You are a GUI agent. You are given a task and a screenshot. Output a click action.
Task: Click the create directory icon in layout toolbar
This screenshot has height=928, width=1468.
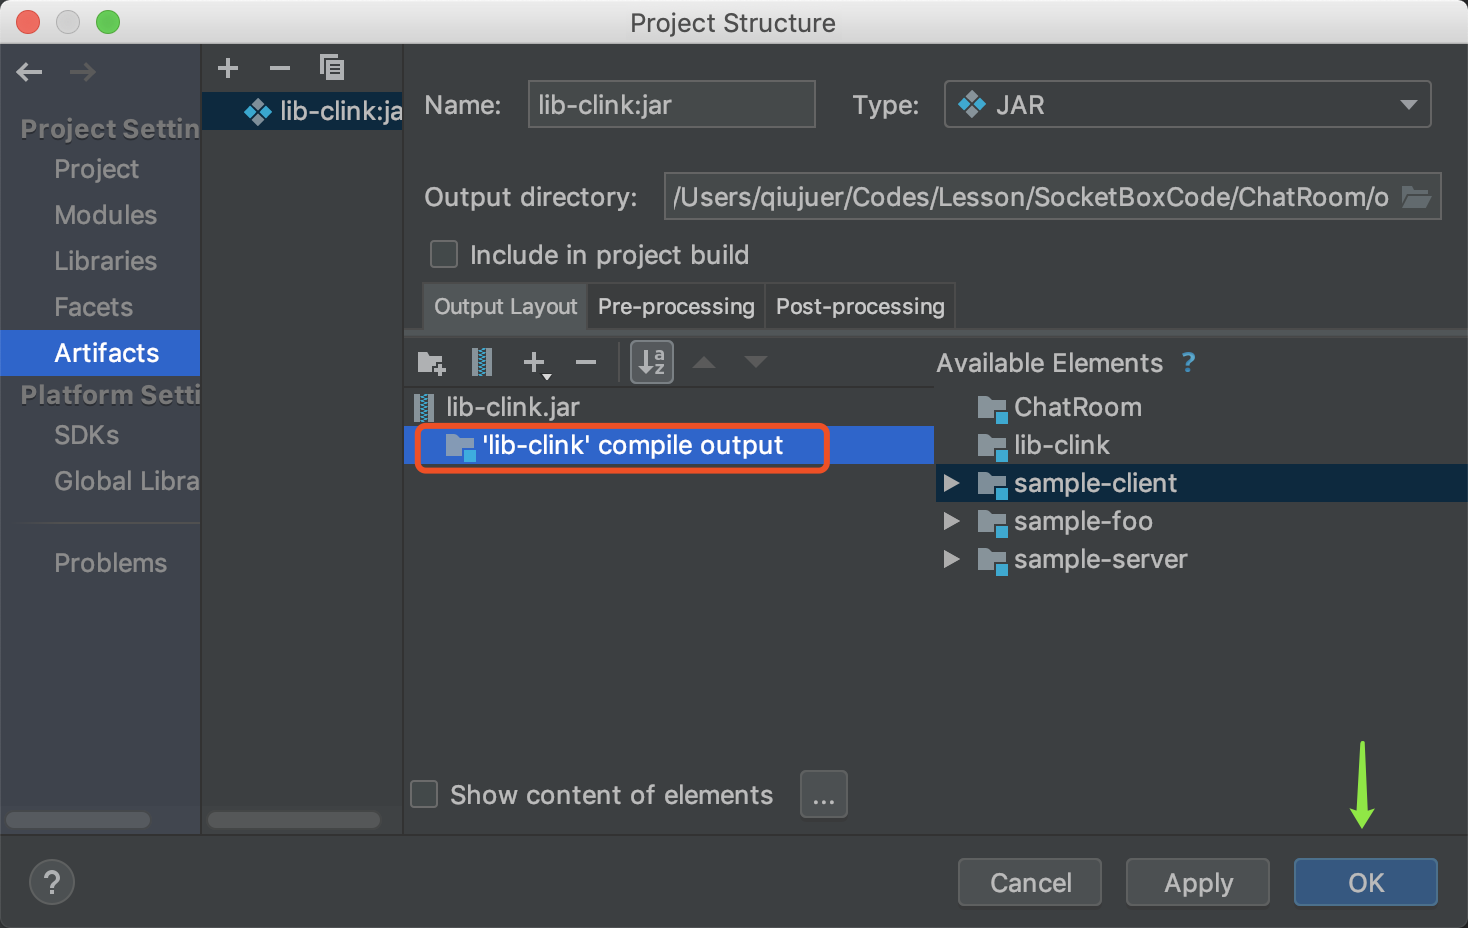click(431, 362)
